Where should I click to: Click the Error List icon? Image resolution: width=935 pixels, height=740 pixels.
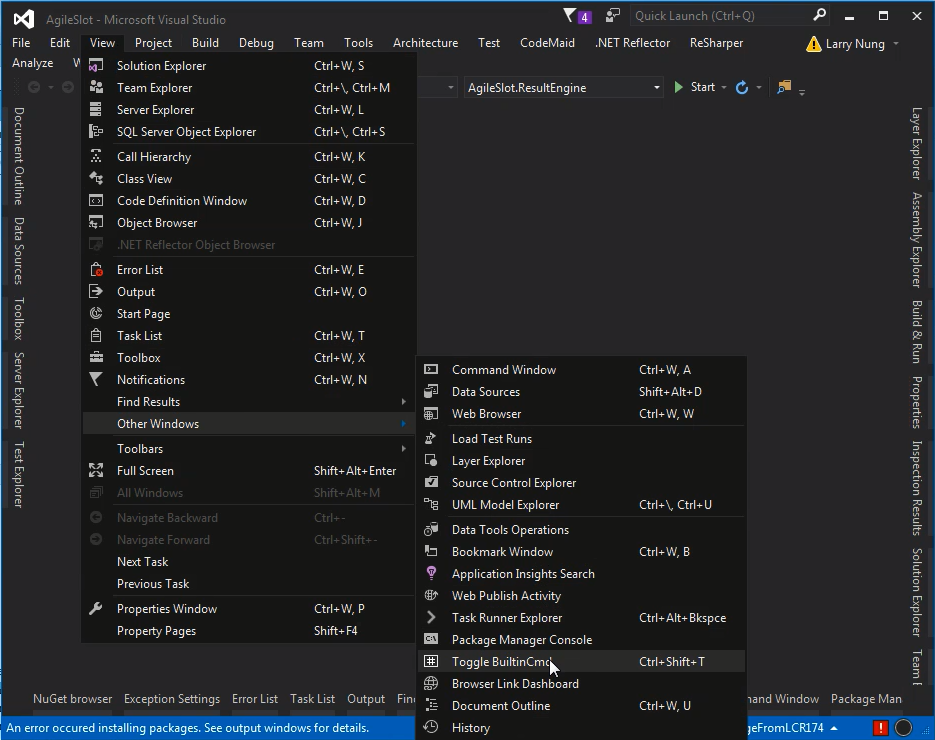(96, 270)
